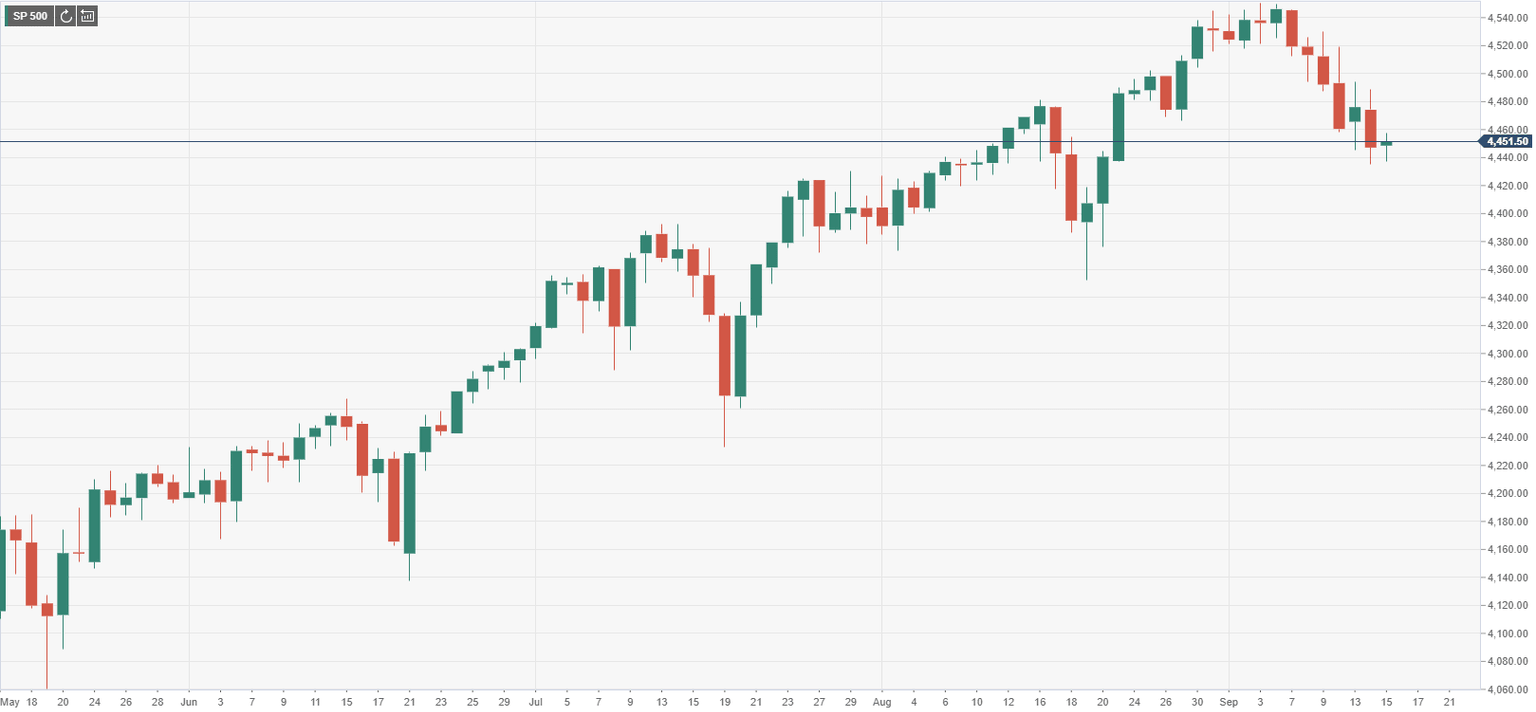Click the tall green candle at June 21
The width and height of the screenshot is (1536, 712).
409,503
